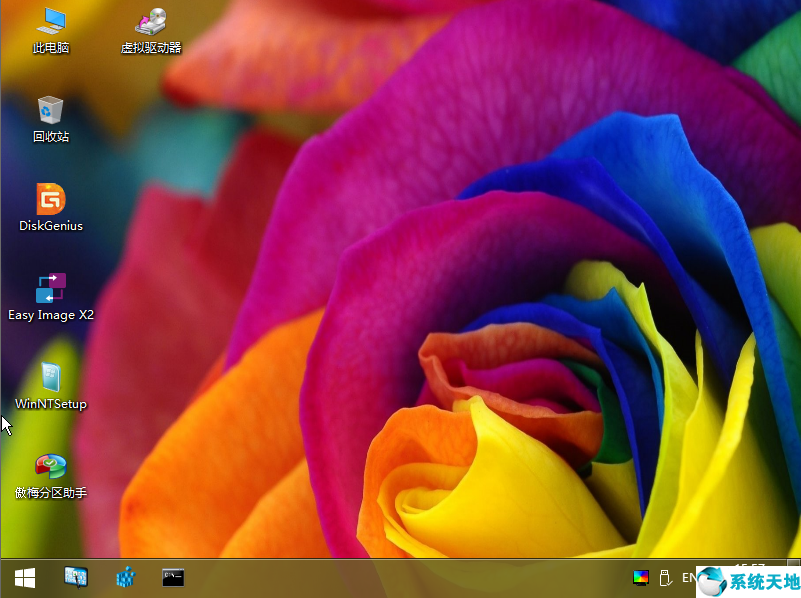Select the 傲梅分区助手 text label
The image size is (801, 598).
click(x=51, y=493)
